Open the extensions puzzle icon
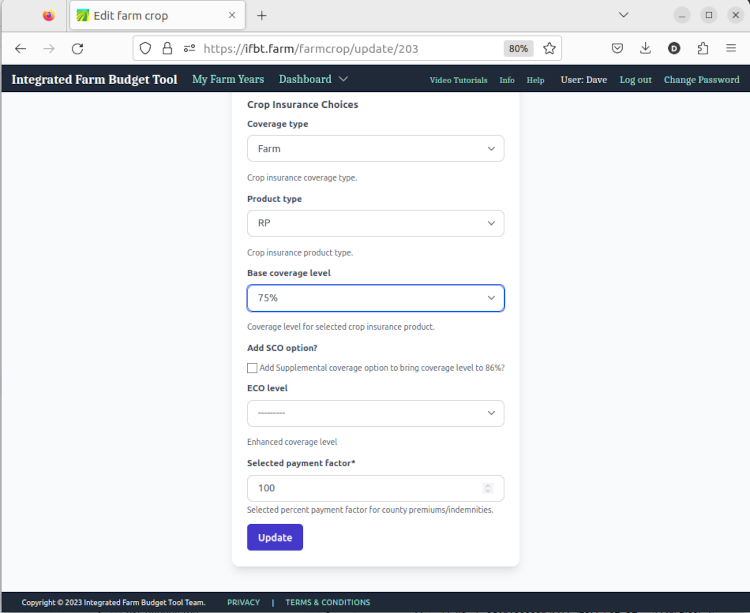 (x=703, y=48)
